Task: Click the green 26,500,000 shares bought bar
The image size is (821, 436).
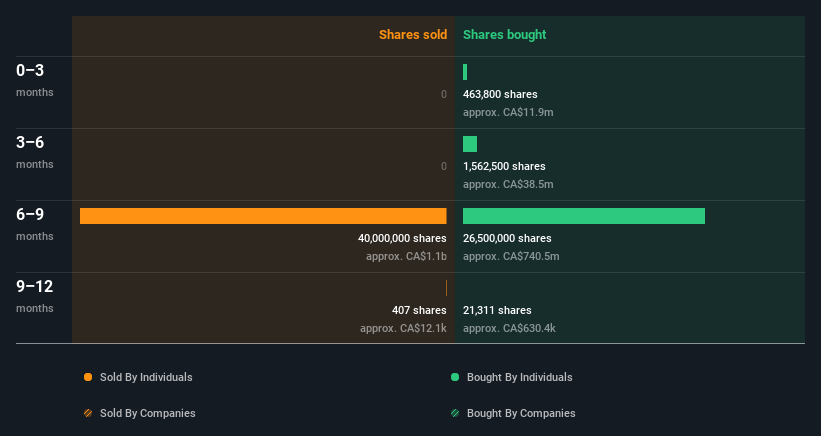Action: click(584, 216)
